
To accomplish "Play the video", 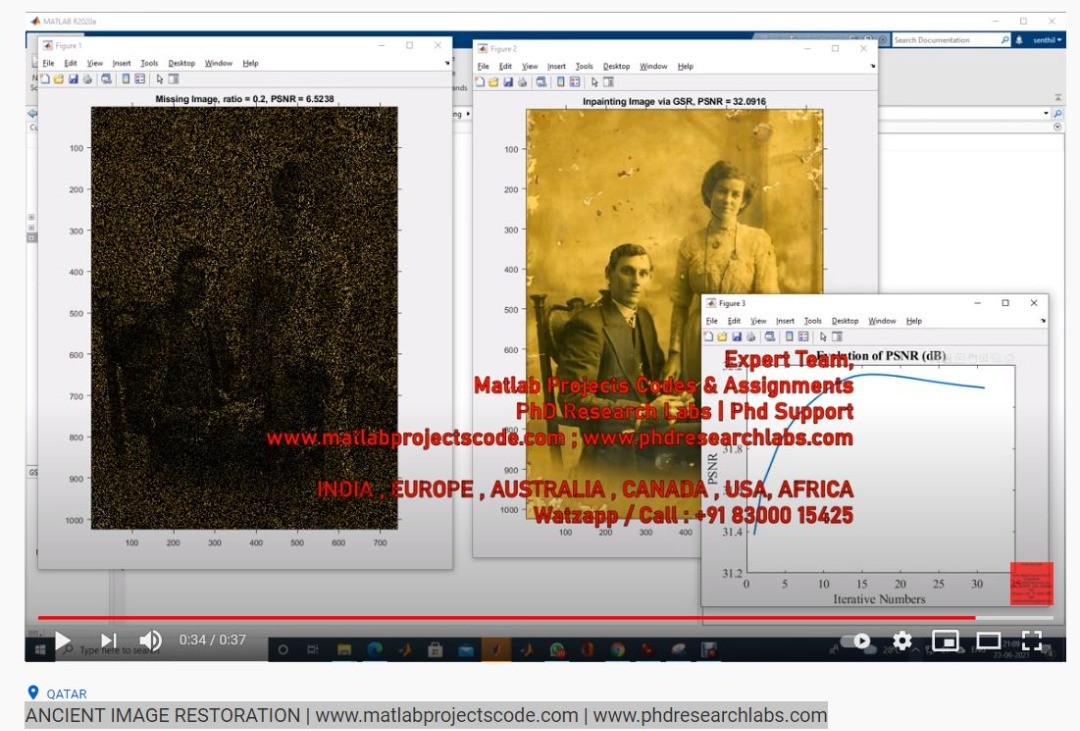I will click(63, 641).
